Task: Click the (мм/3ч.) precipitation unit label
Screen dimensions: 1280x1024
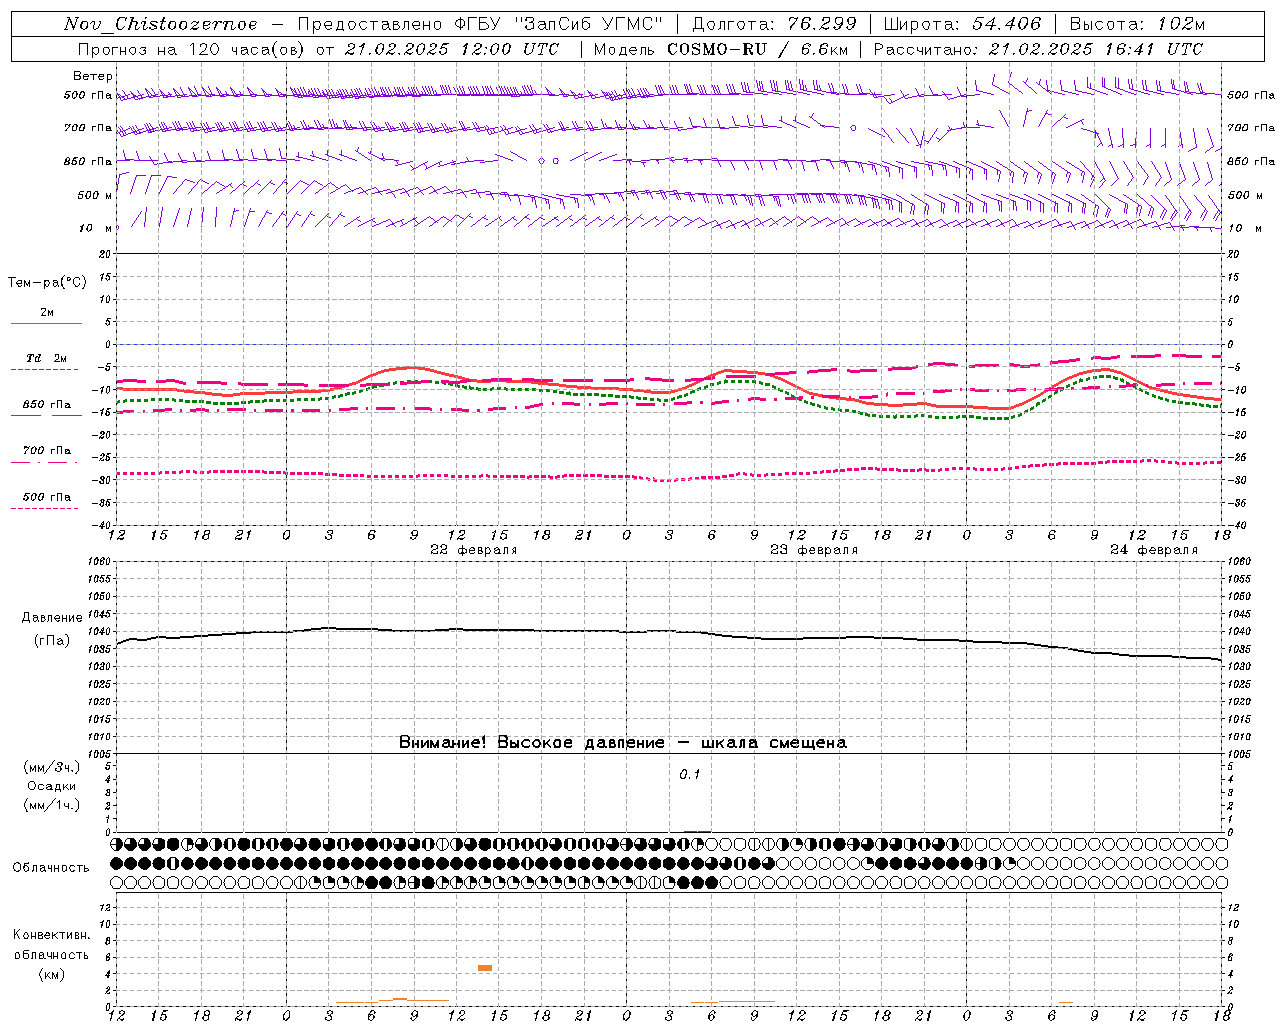Action: [51, 767]
